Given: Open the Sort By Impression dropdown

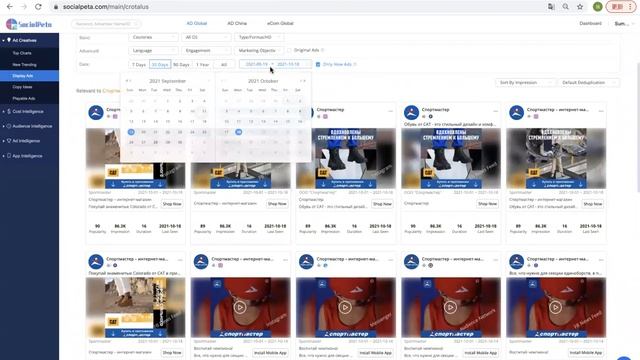Looking at the screenshot, I should click(524, 82).
